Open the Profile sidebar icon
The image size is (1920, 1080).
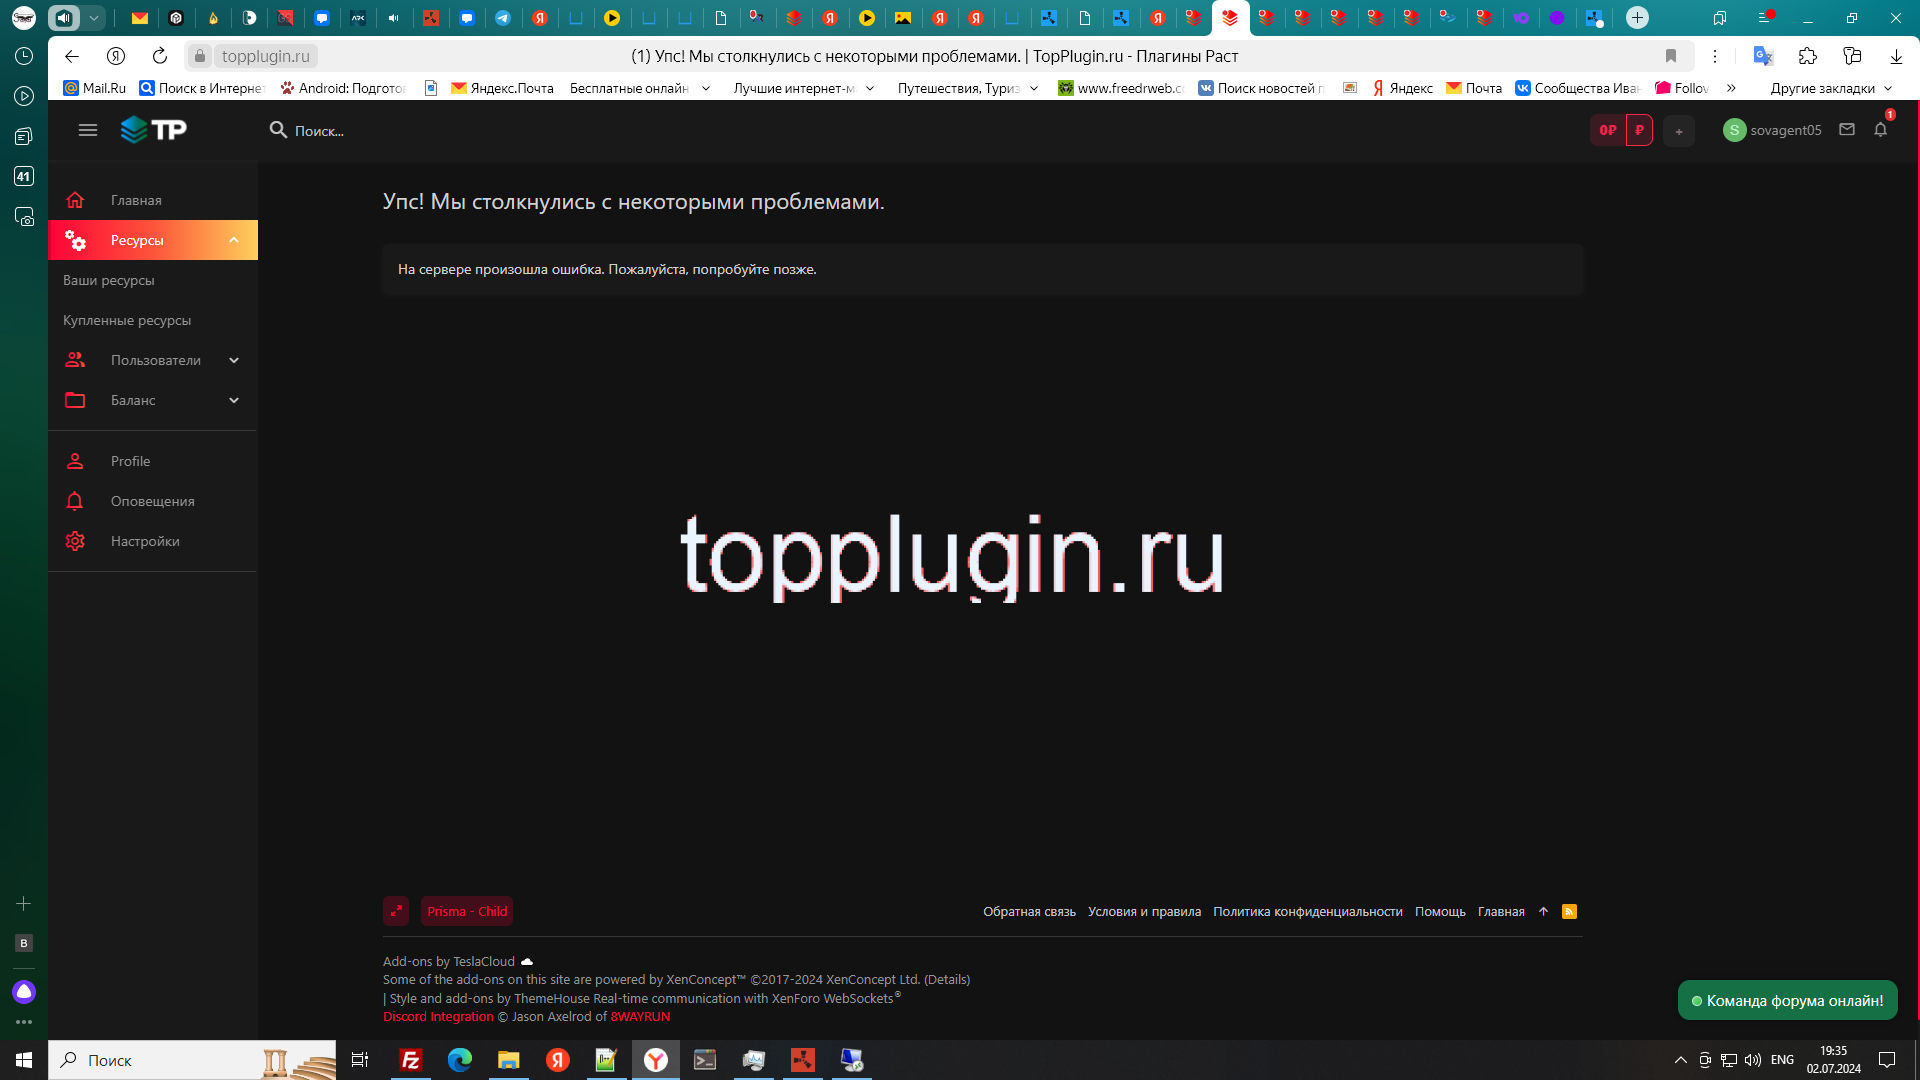75,460
